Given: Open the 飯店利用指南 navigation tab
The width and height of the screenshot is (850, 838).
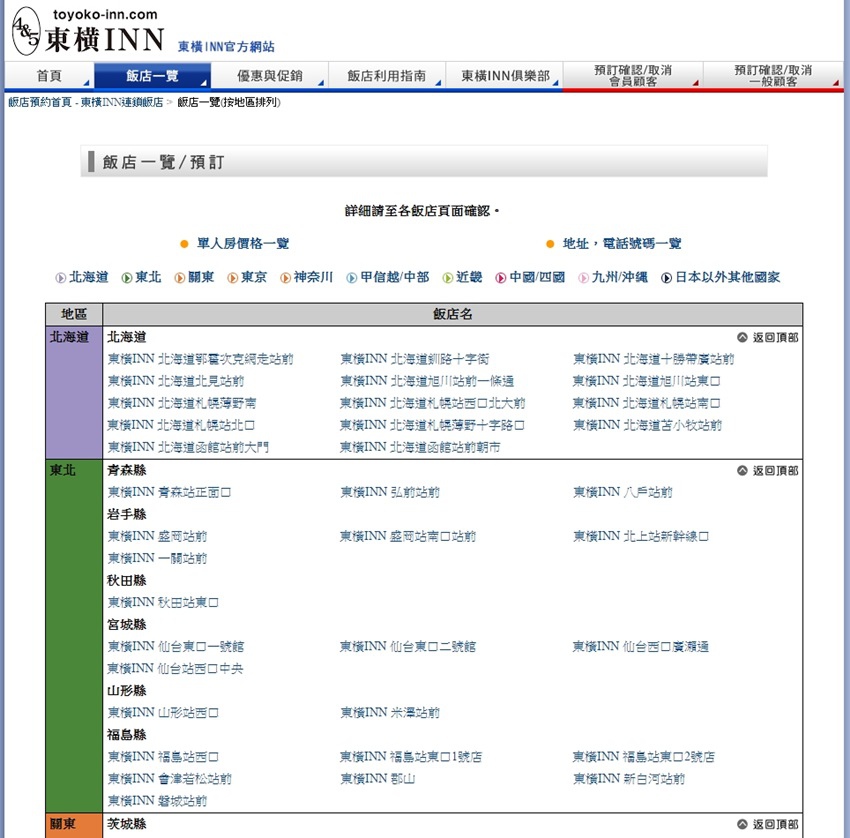Looking at the screenshot, I should 387,75.
